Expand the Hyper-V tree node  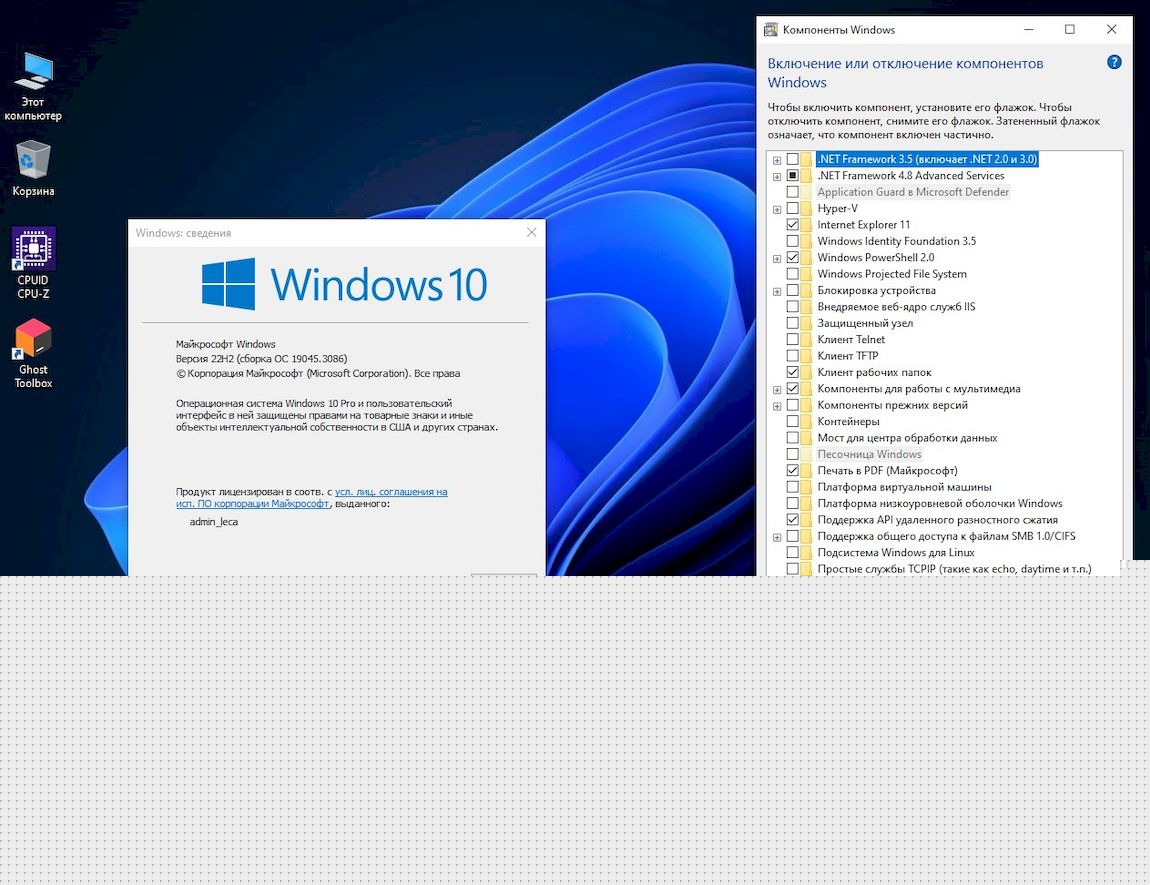pyautogui.click(x=777, y=209)
